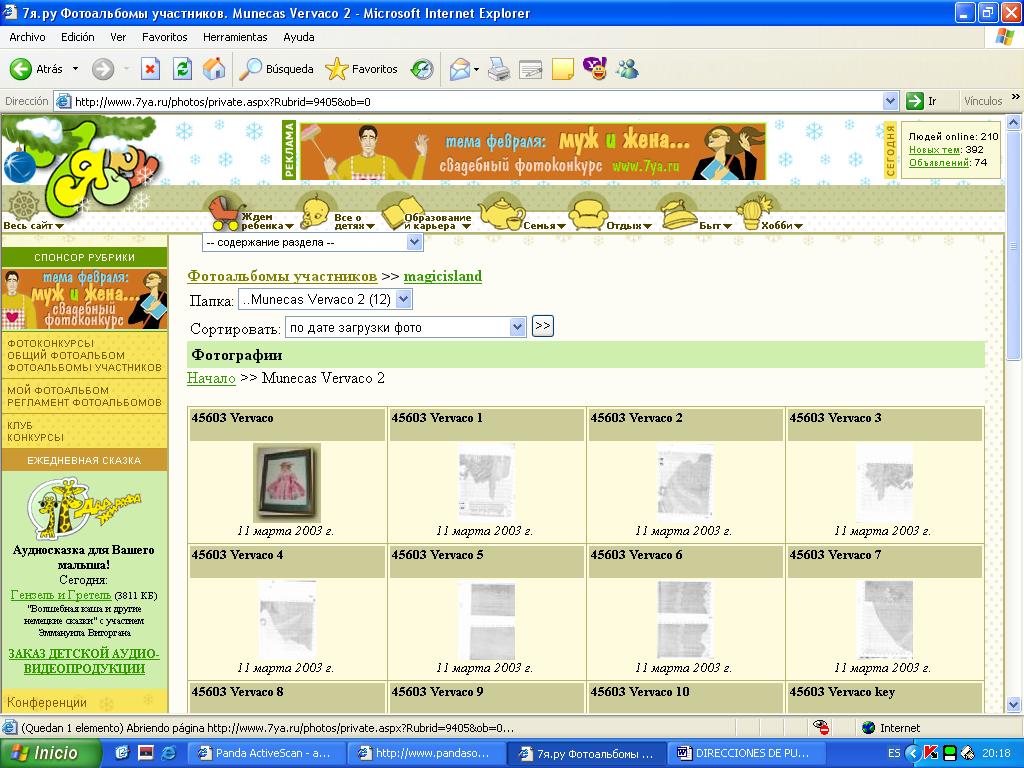Click Объявлений link

(x=938, y=163)
